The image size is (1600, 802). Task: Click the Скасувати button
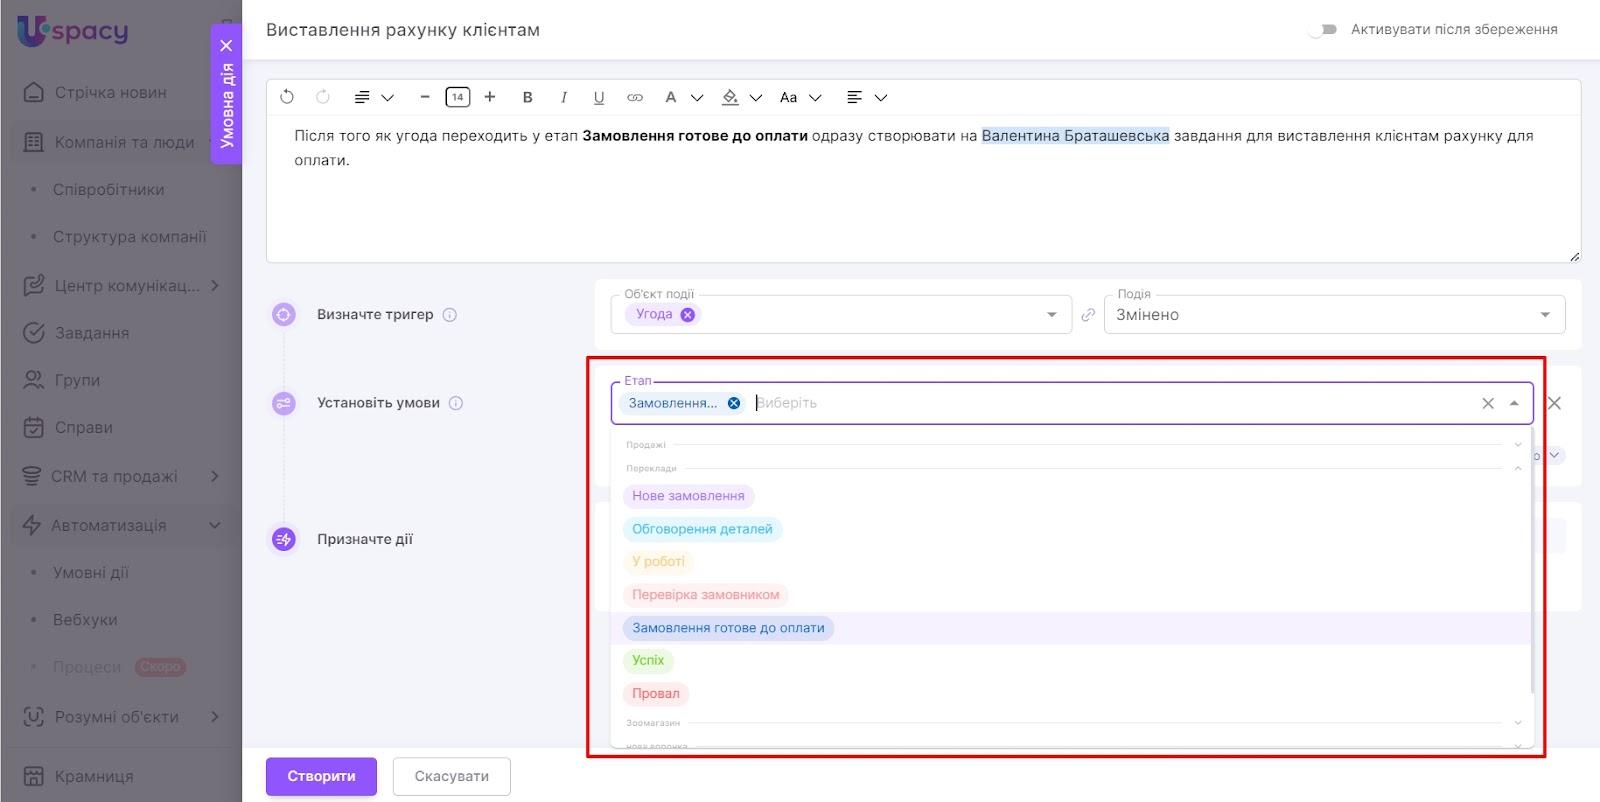click(451, 776)
